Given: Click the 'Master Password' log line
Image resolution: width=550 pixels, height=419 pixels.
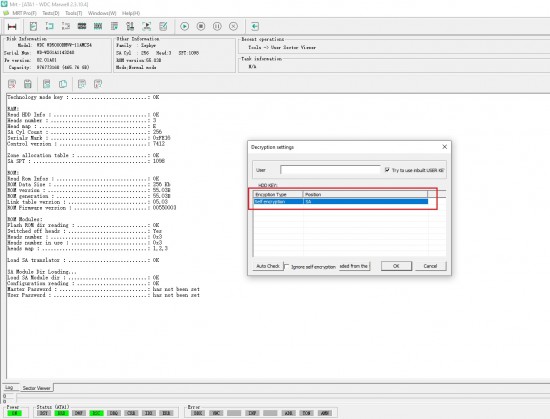Looking at the screenshot, I should point(103,289).
